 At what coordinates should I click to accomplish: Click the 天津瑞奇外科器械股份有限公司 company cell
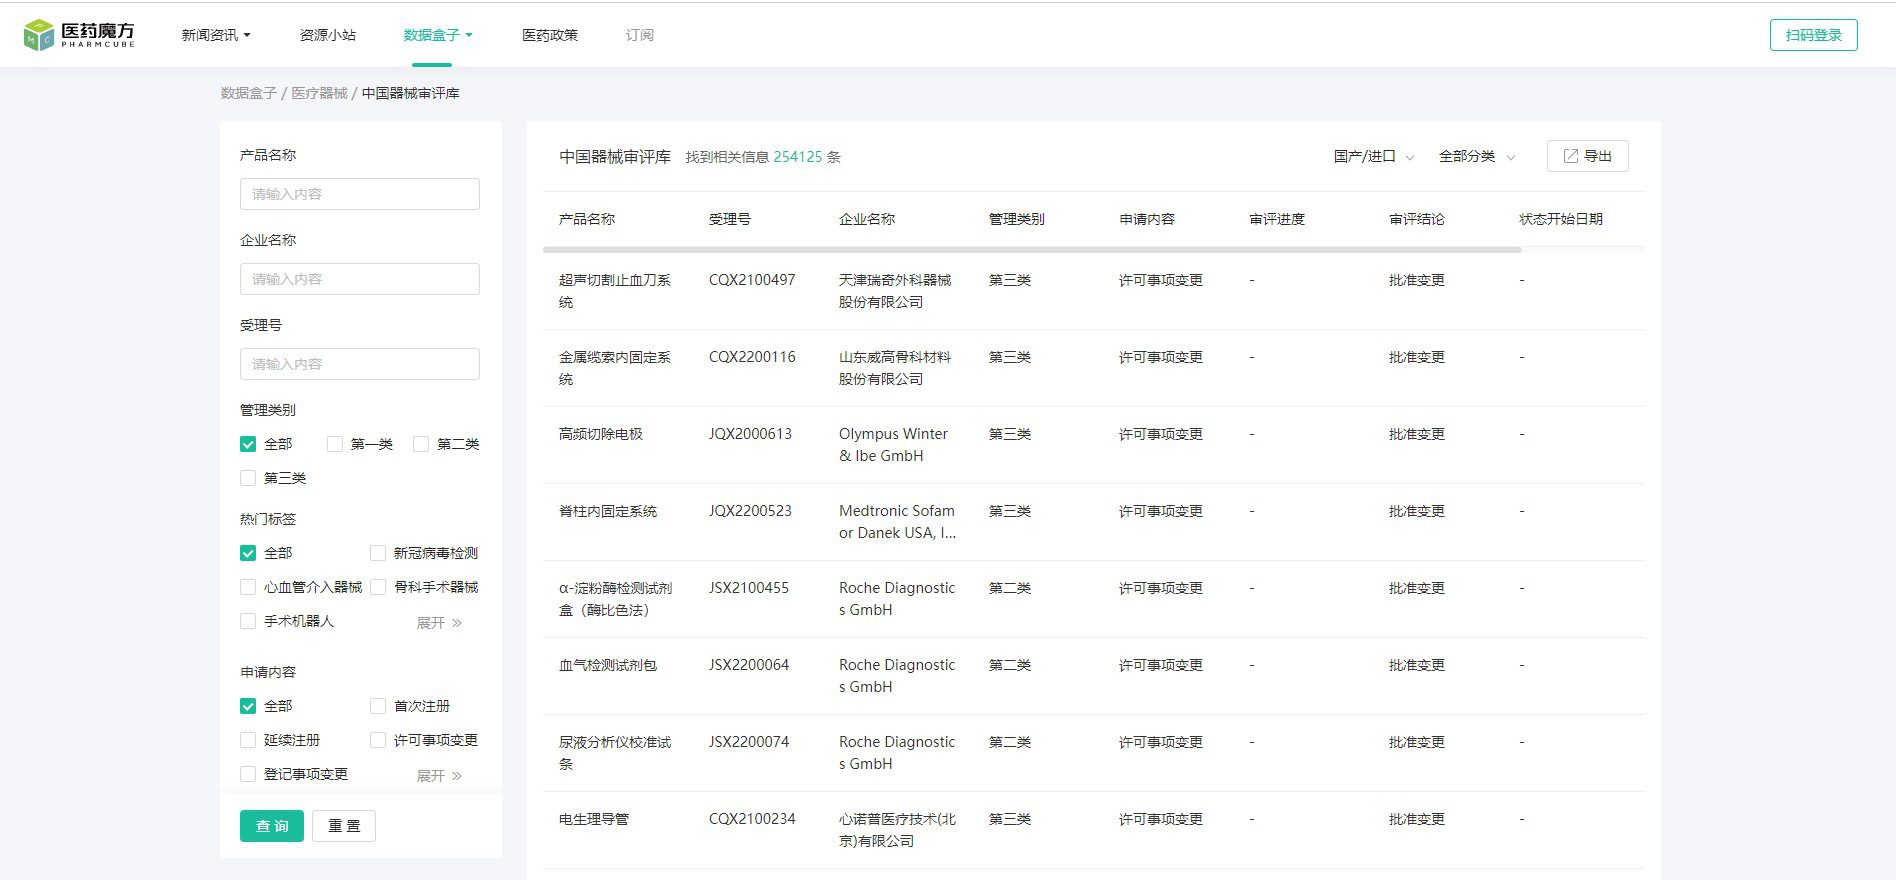point(895,291)
